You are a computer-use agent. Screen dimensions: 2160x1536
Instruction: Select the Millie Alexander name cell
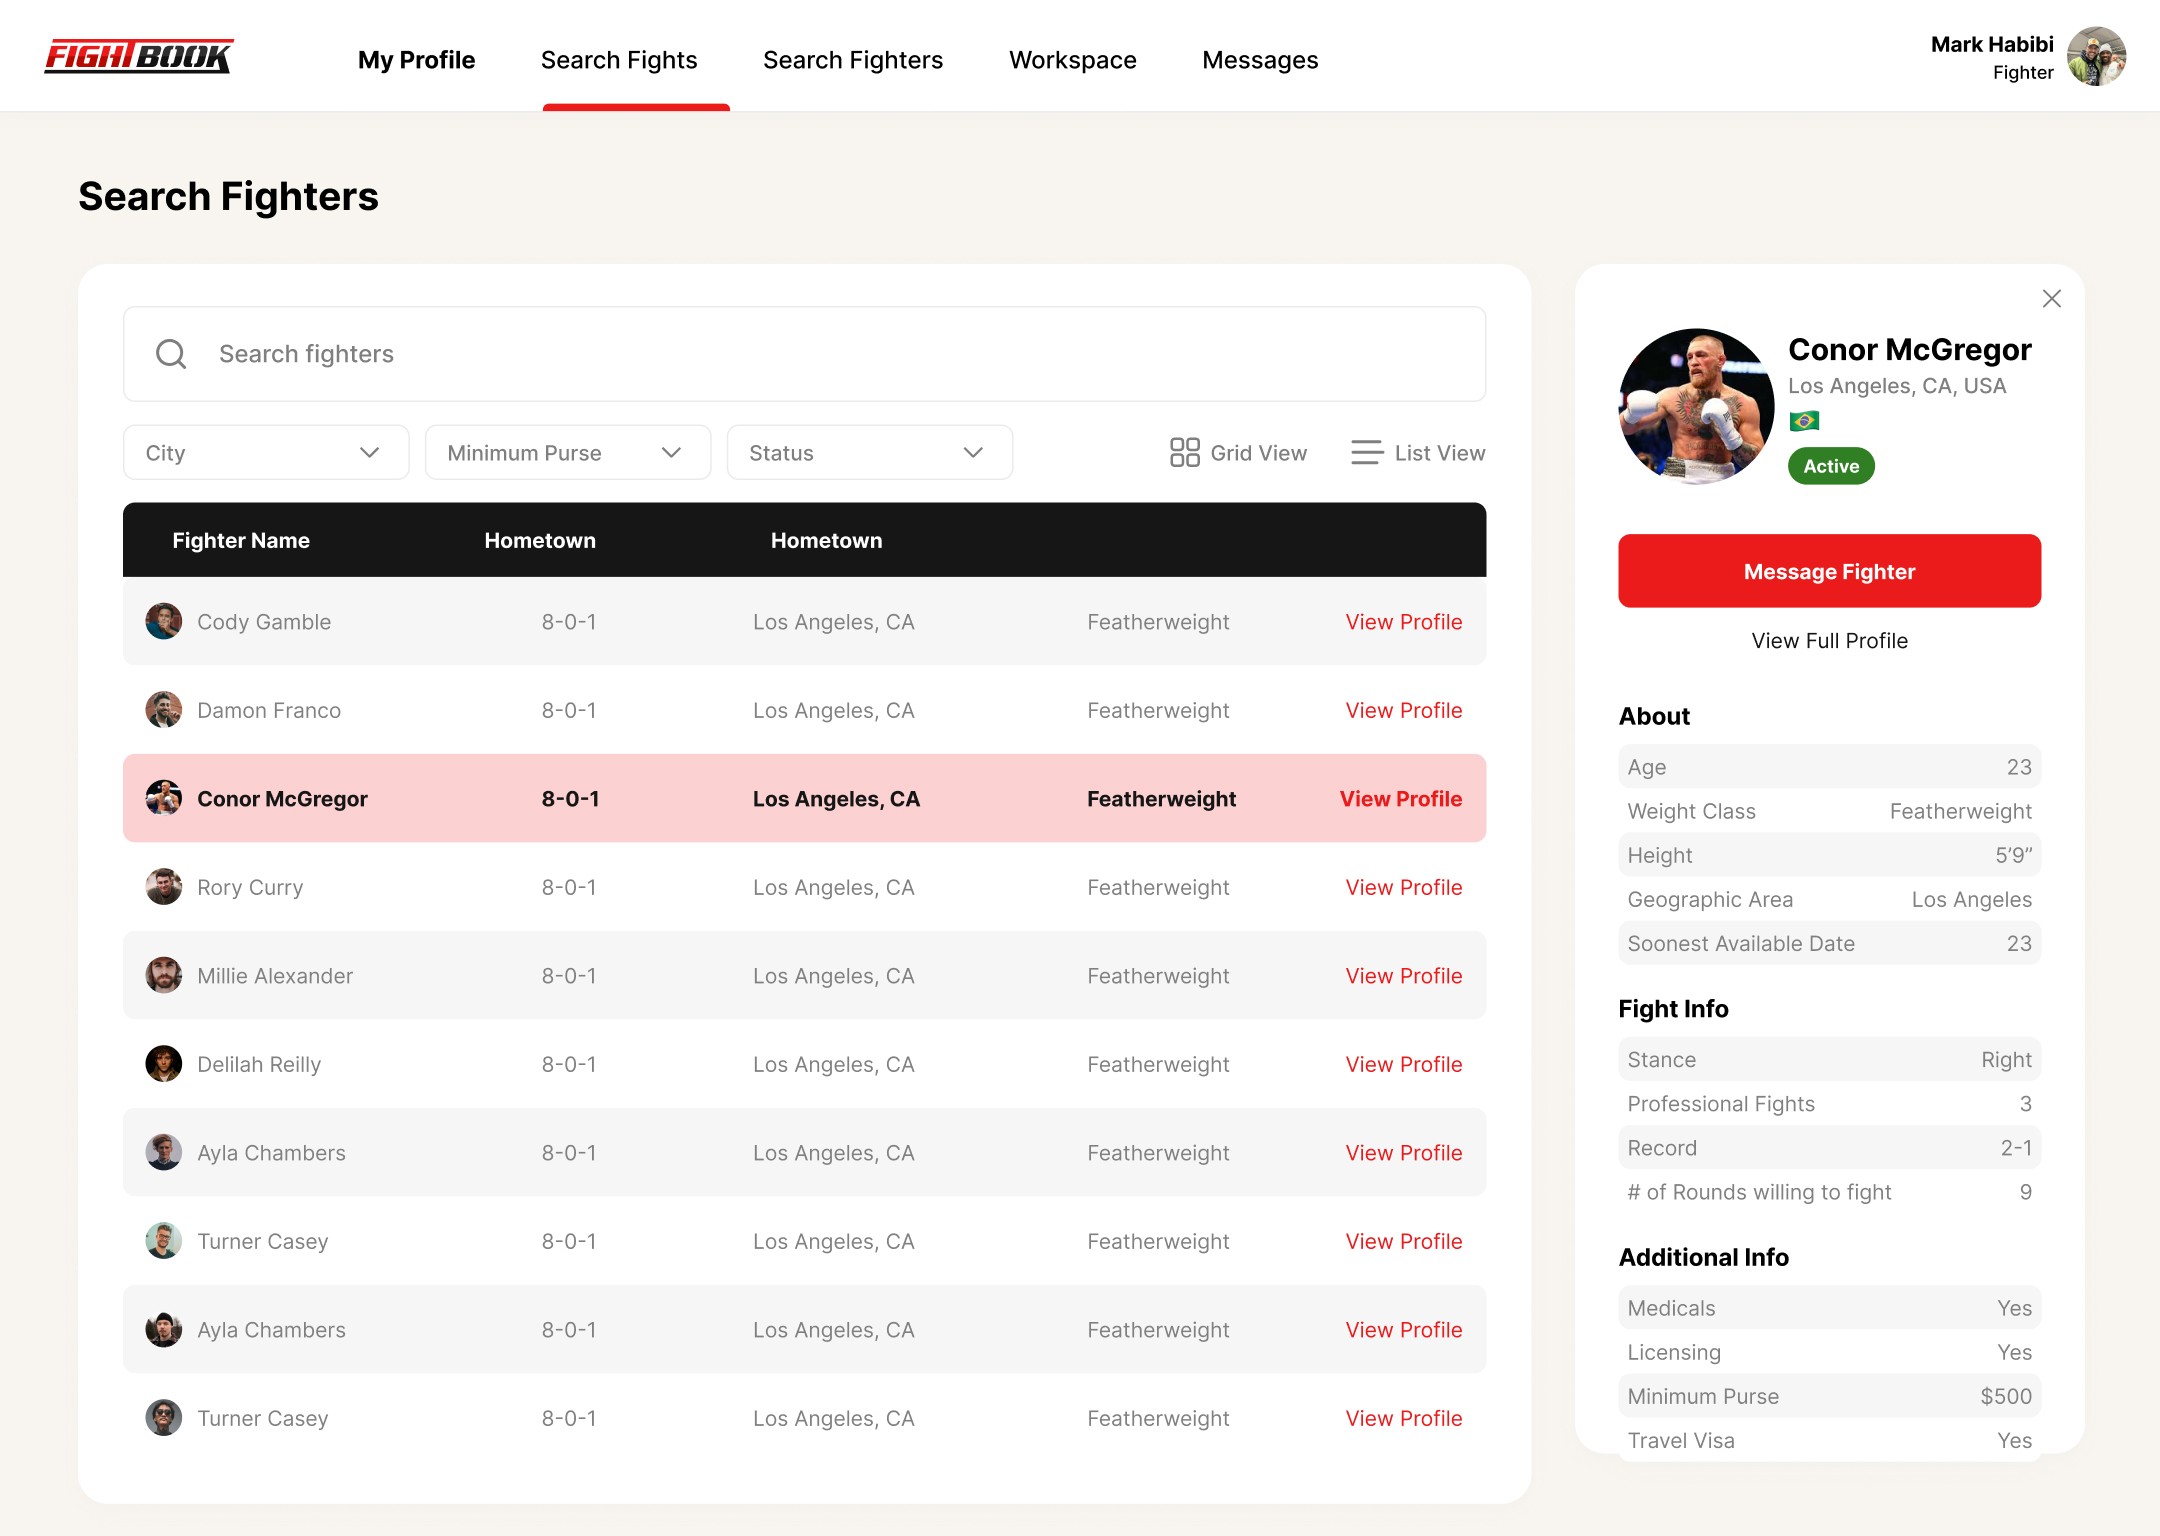click(275, 976)
